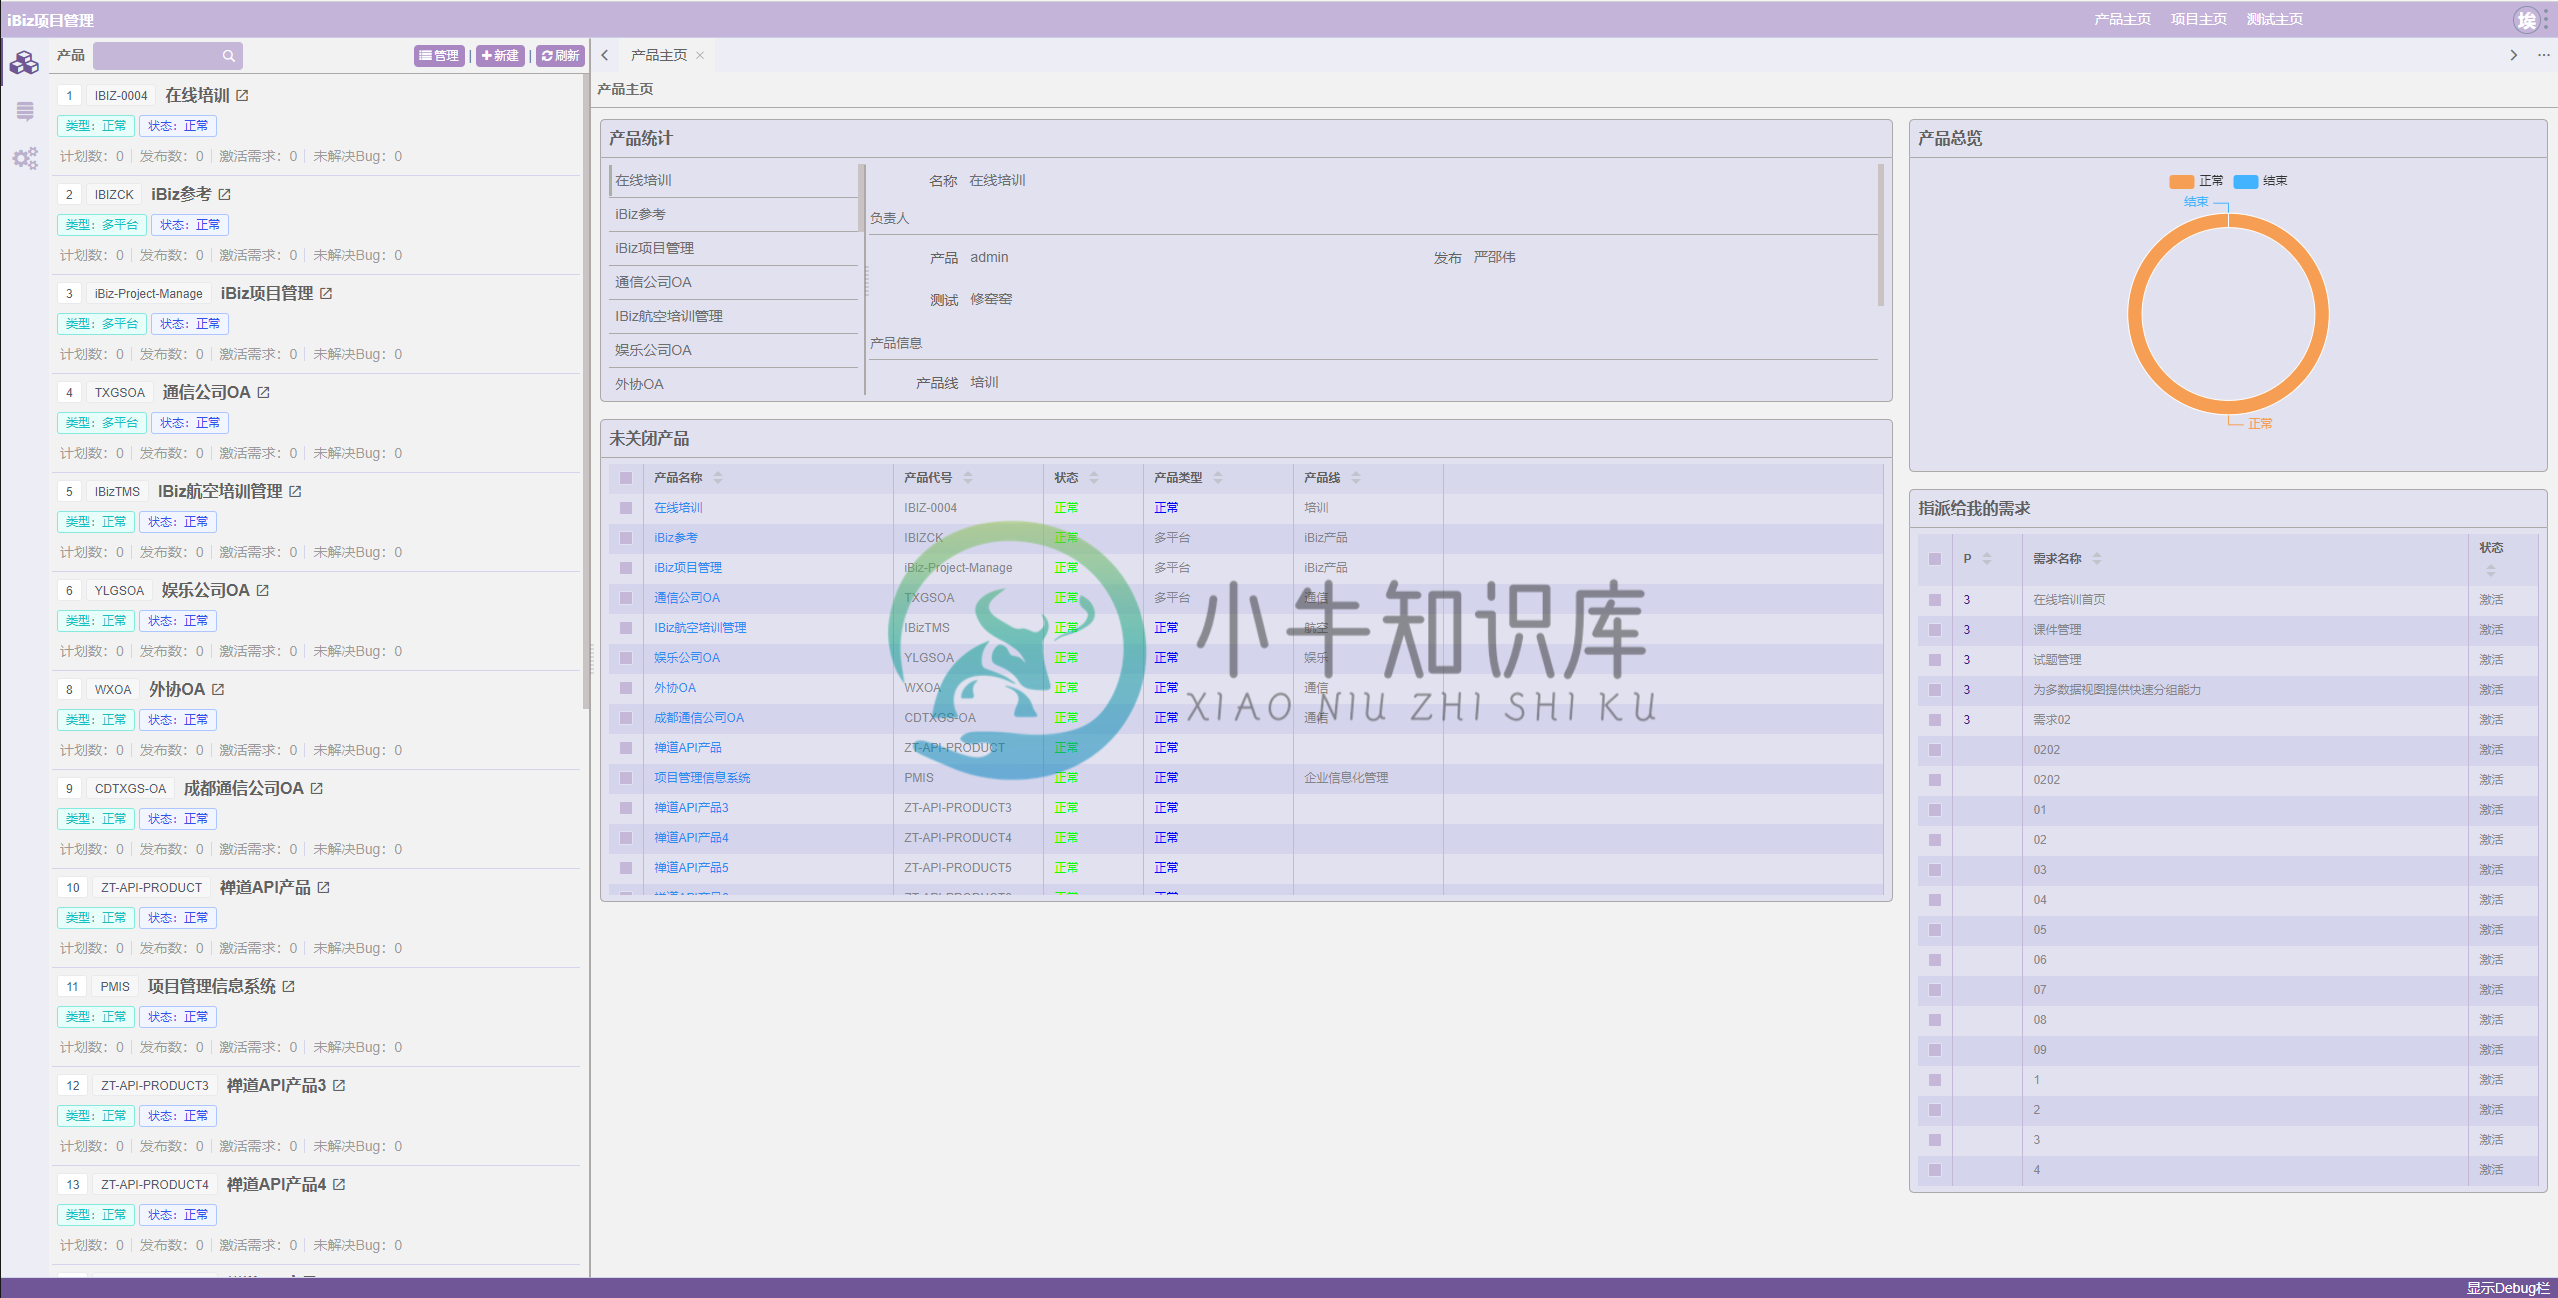Toggle the orange 正常 legend swatch
2558x1298 pixels.
coord(2181,181)
